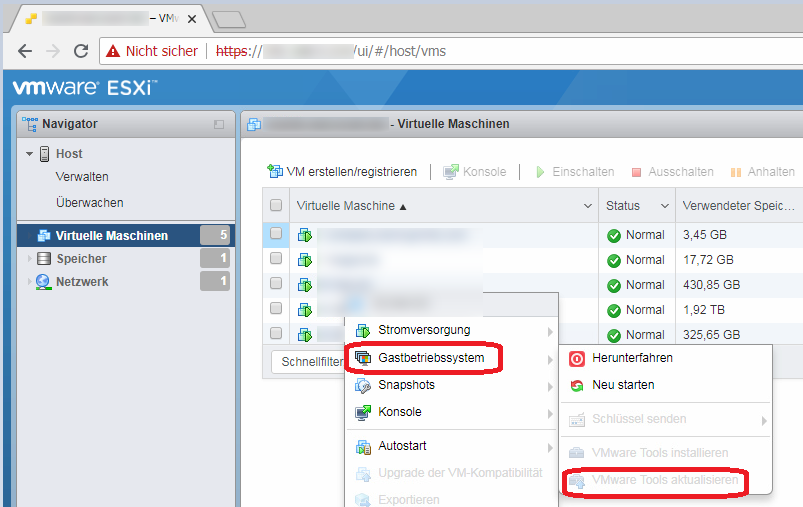803x507 pixels.
Task: Toggle the select-all checkbox in table header
Action: coord(276,206)
